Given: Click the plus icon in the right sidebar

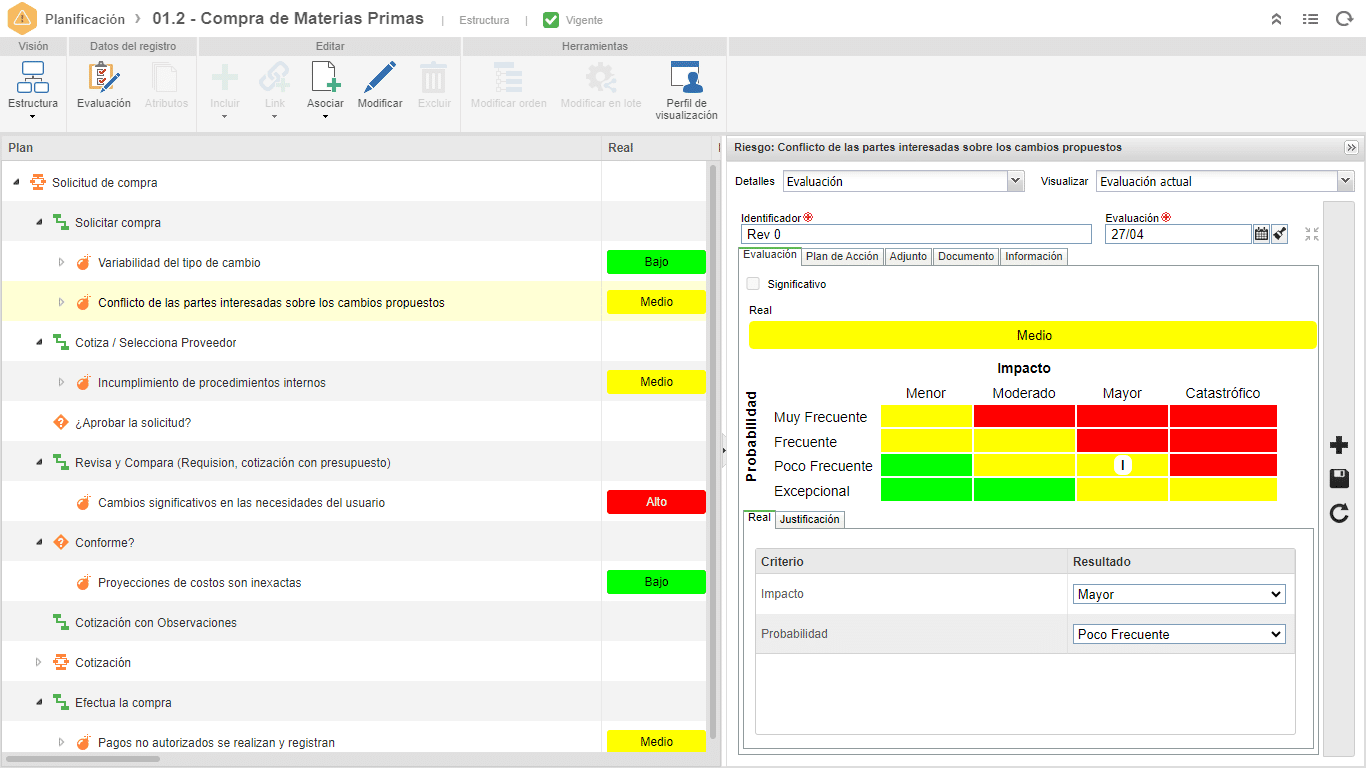Looking at the screenshot, I should pos(1339,445).
